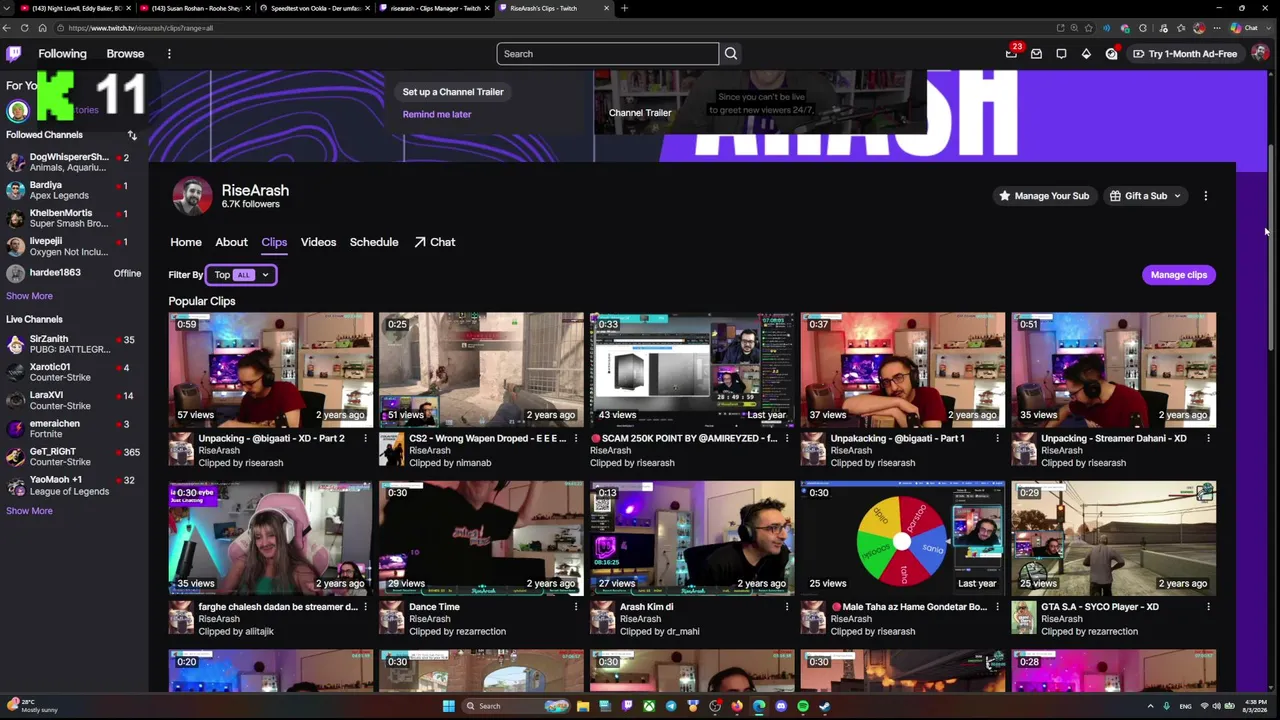This screenshot has height=720, width=1280.
Task: Open the Windows Start menu
Action: [x=449, y=706]
